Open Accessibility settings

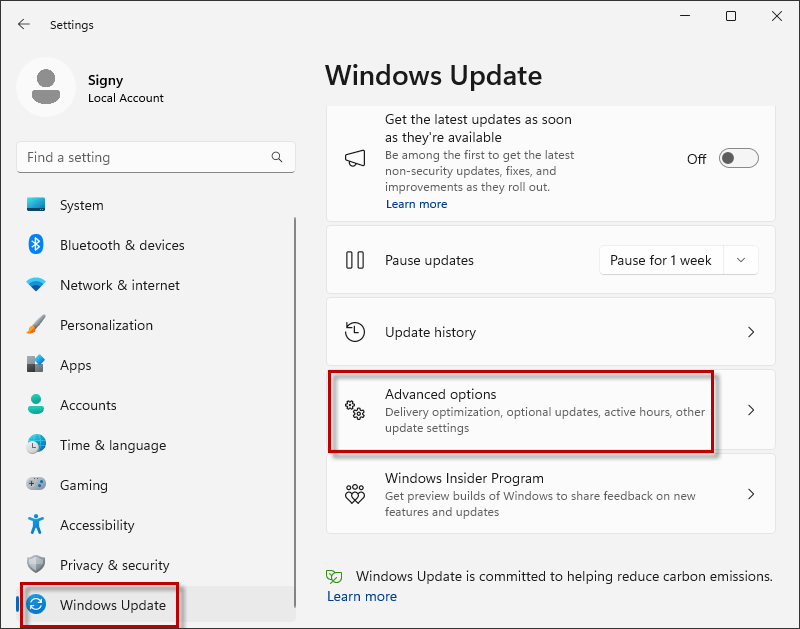156,524
